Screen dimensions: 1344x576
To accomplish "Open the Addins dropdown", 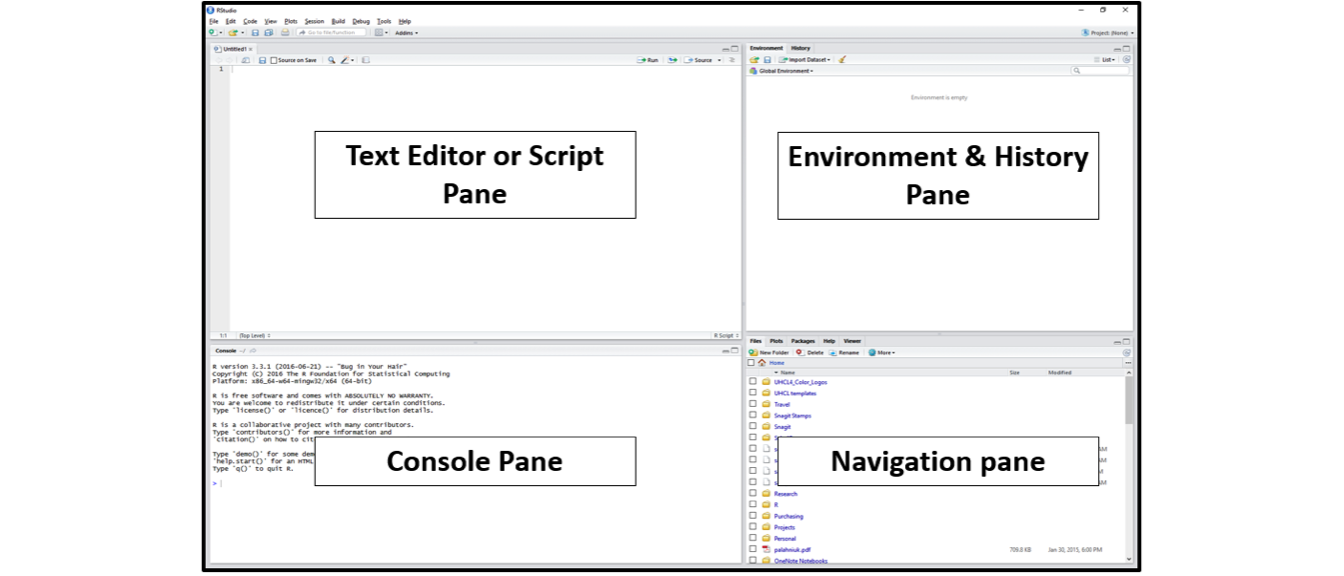I will (407, 33).
